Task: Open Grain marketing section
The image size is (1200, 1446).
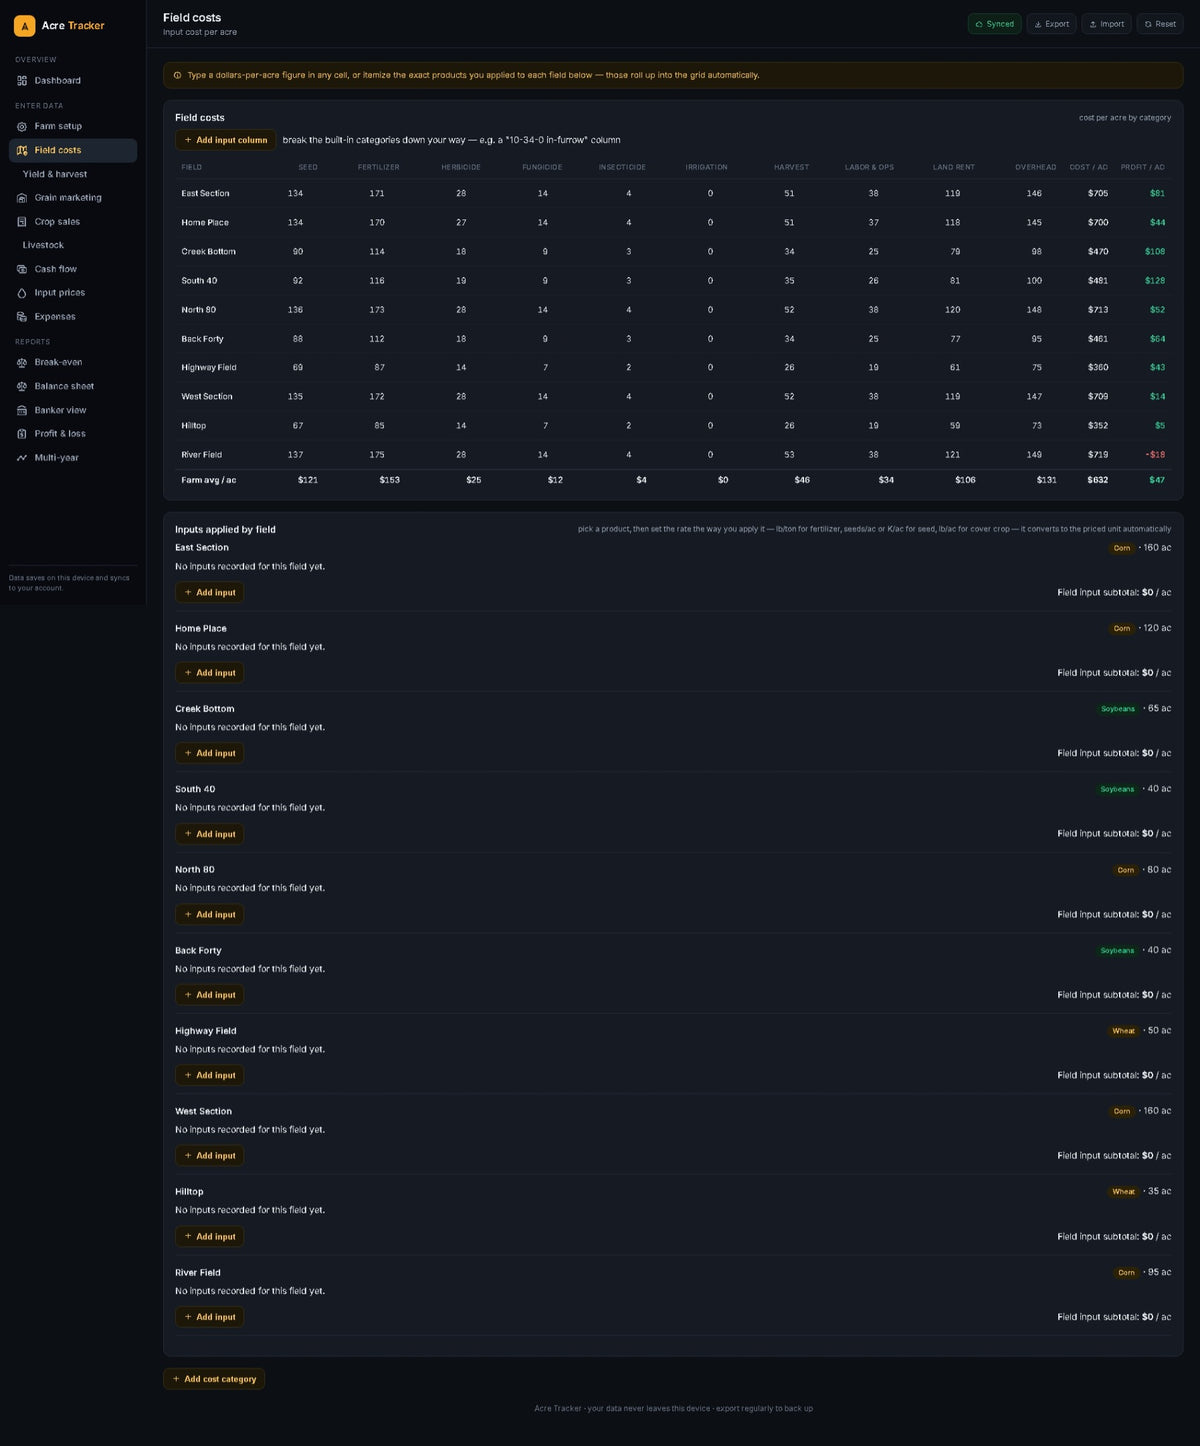Action: [x=72, y=198]
